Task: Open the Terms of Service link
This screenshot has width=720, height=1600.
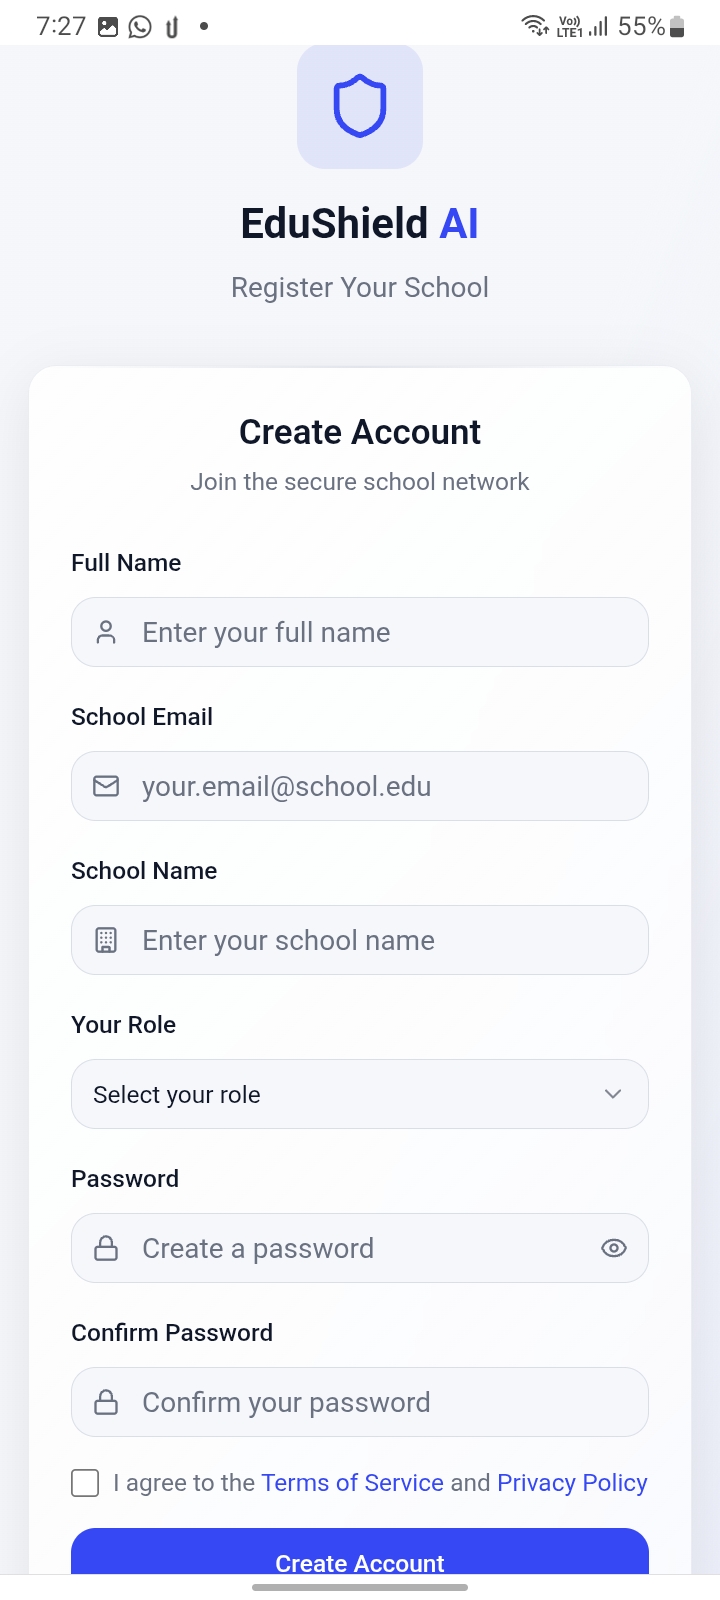Action: click(352, 1483)
